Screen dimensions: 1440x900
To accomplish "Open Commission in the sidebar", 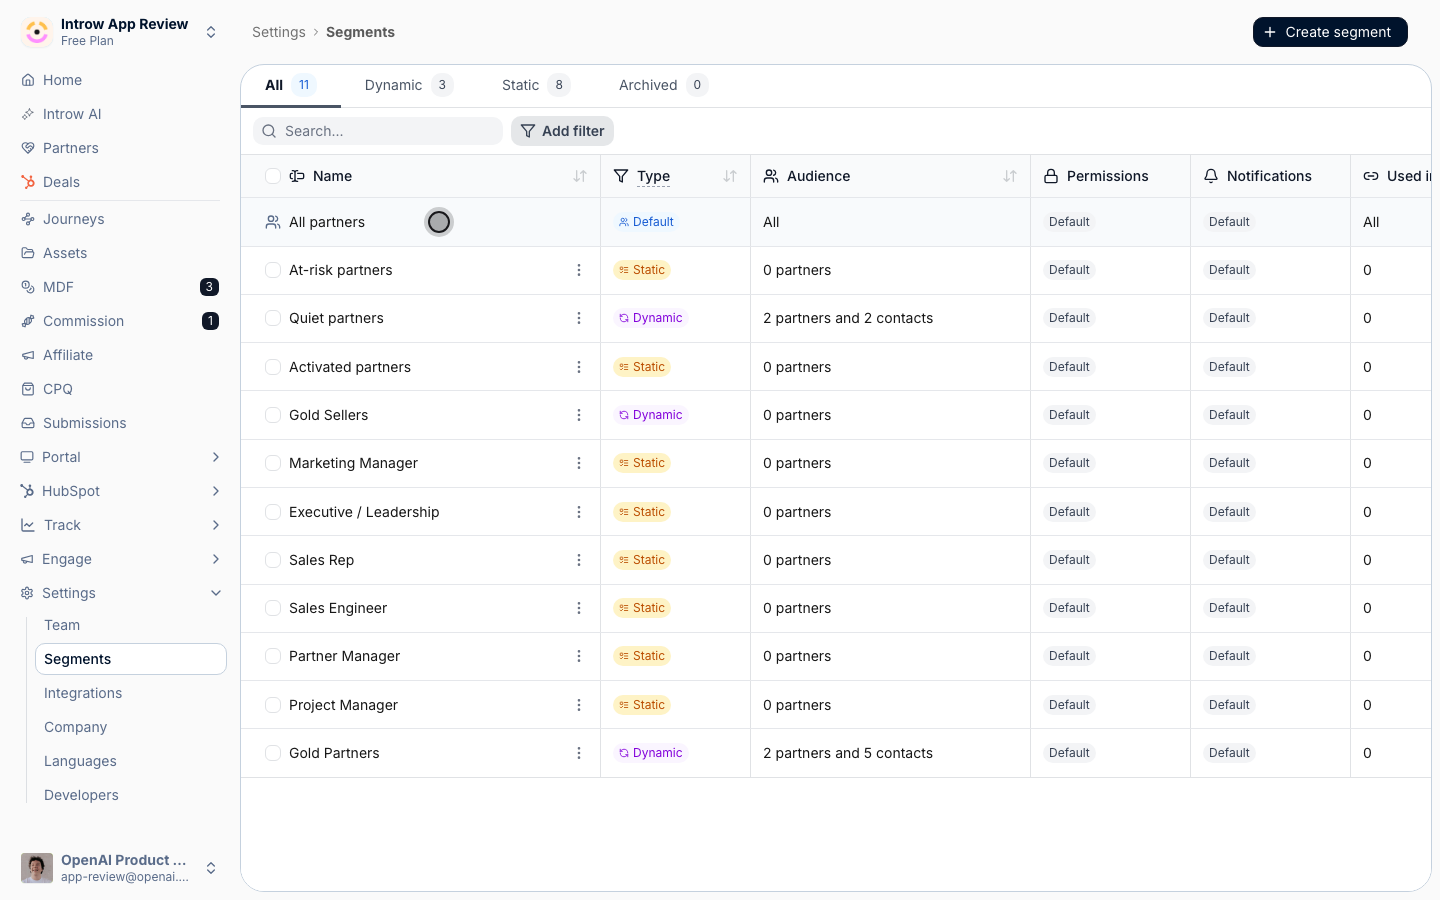I will (120, 321).
